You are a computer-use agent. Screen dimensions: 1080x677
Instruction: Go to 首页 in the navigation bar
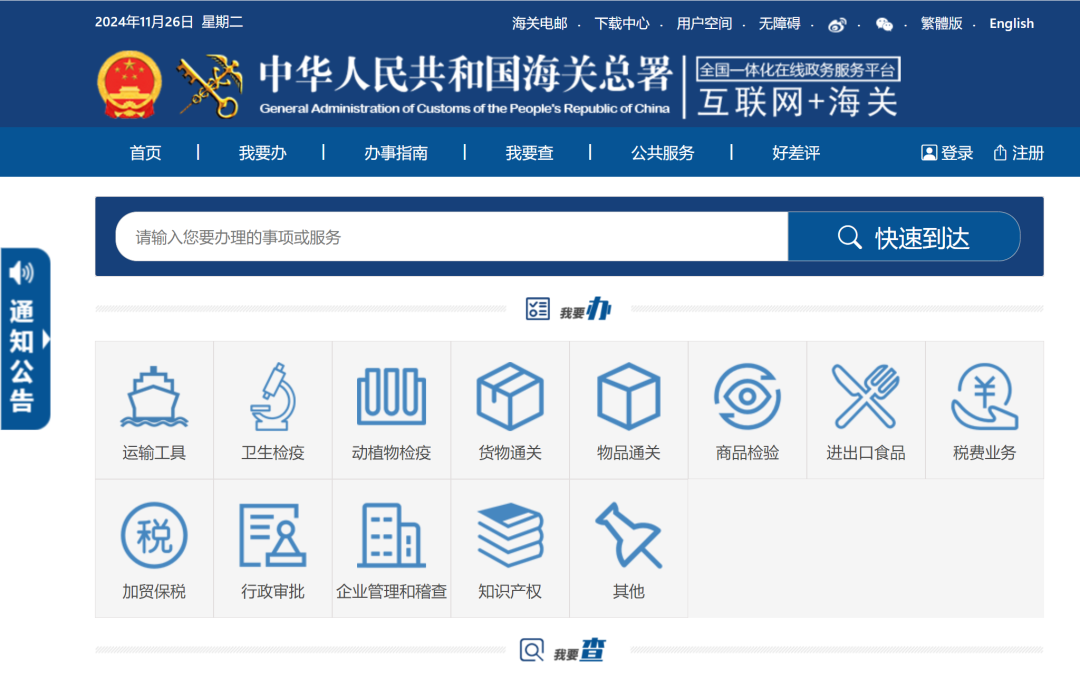click(x=145, y=153)
